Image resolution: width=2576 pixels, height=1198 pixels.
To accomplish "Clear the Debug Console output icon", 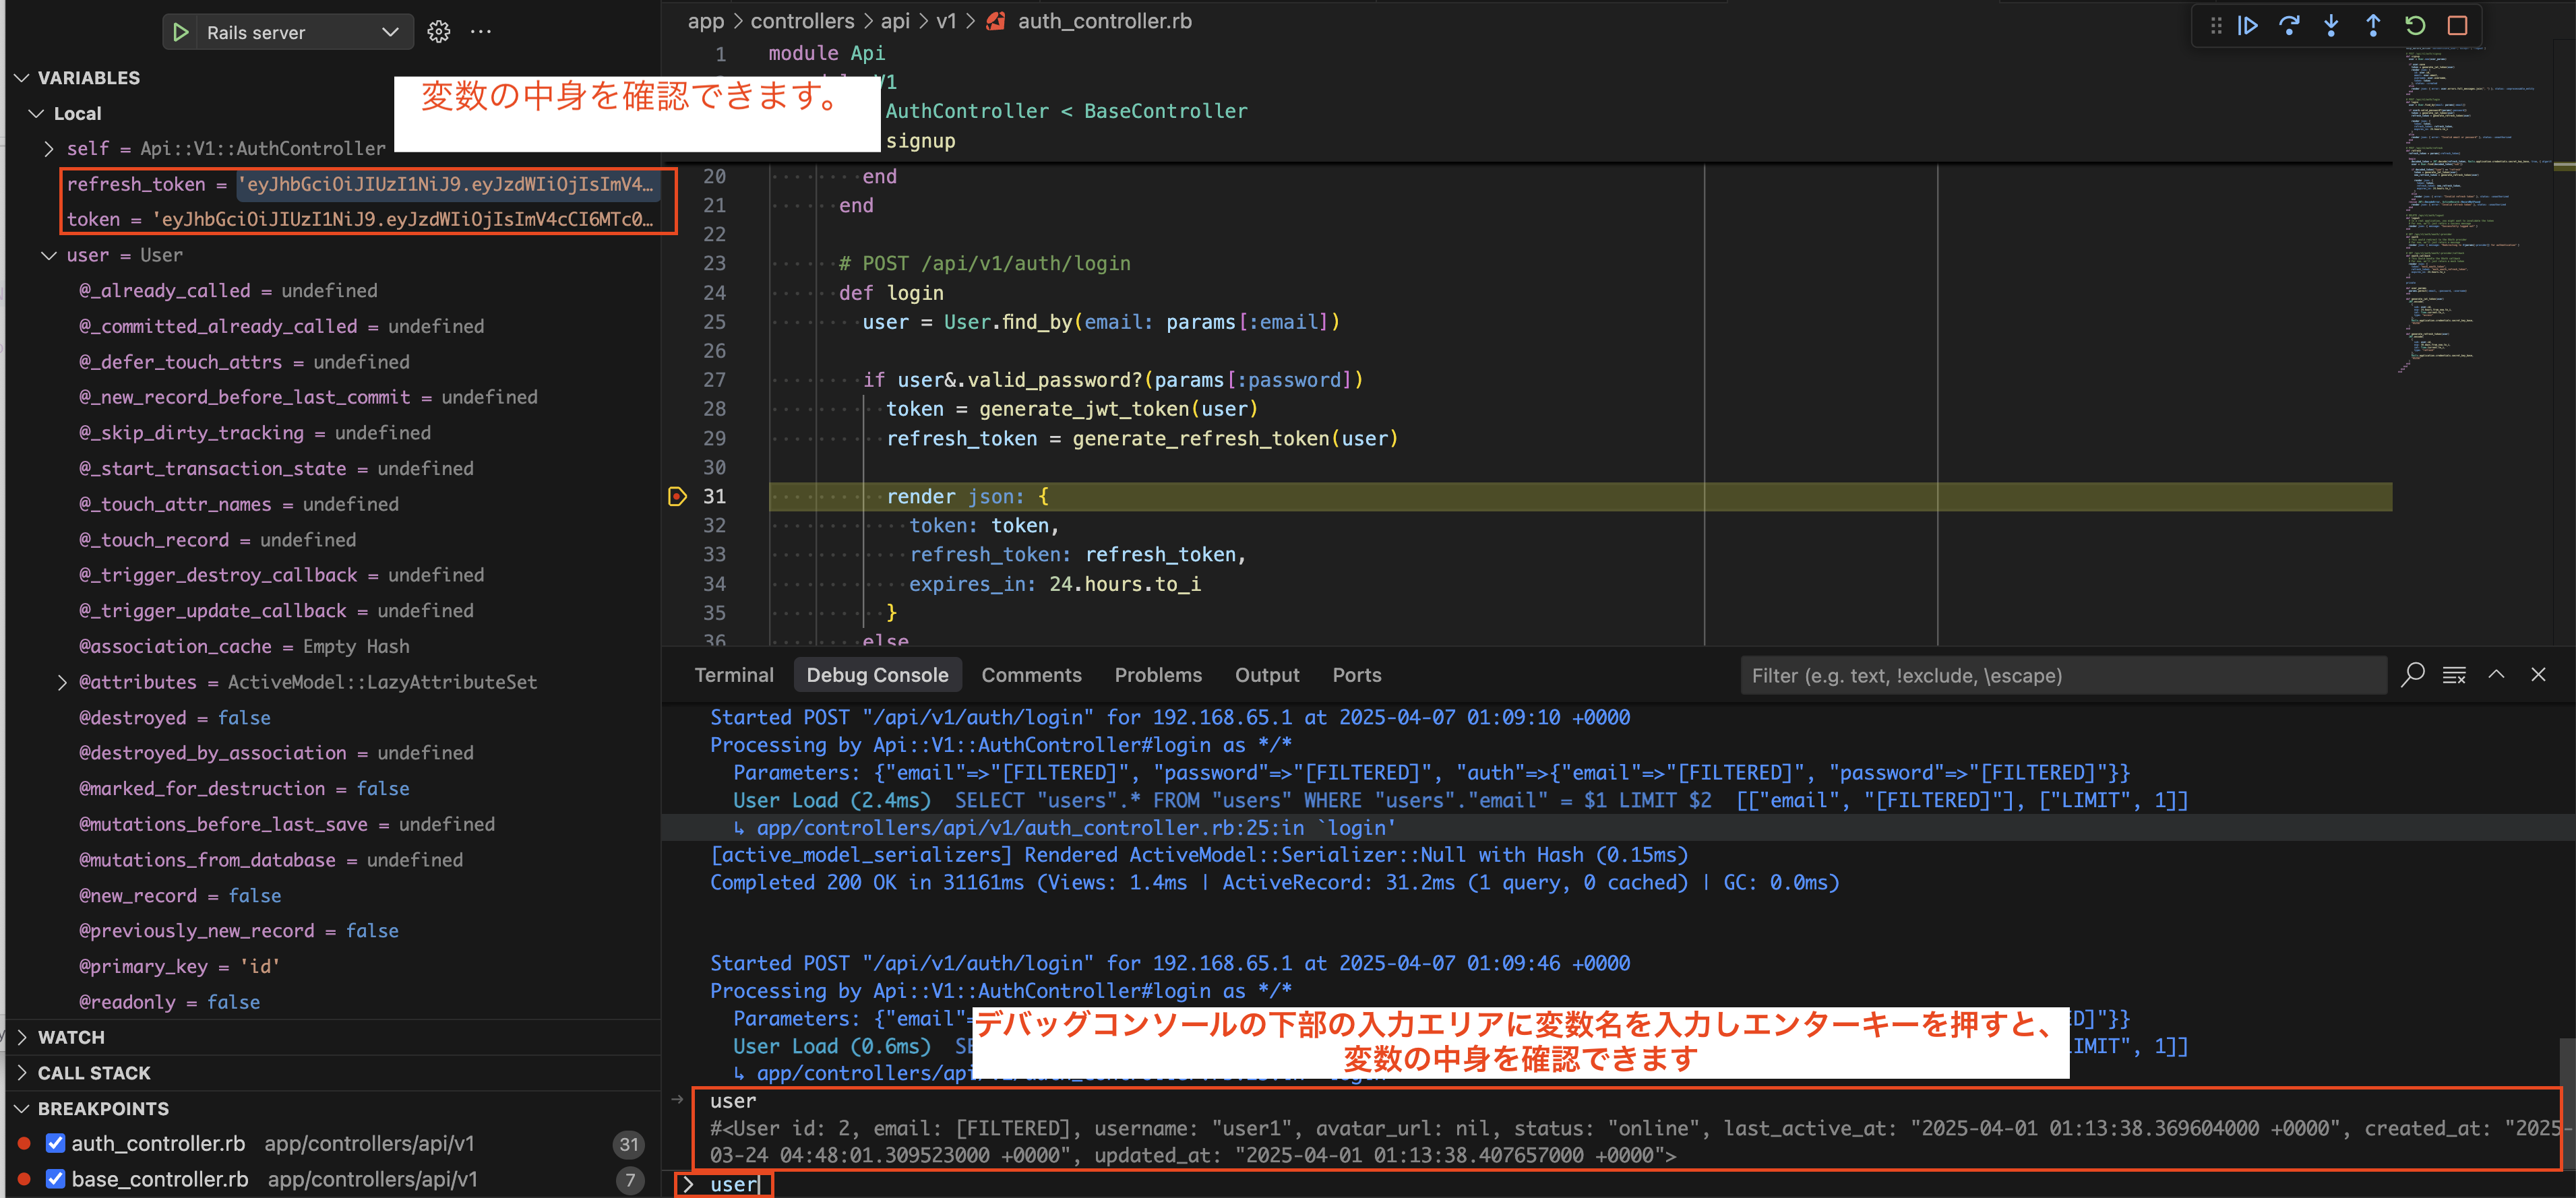I will pyautogui.click(x=2455, y=675).
